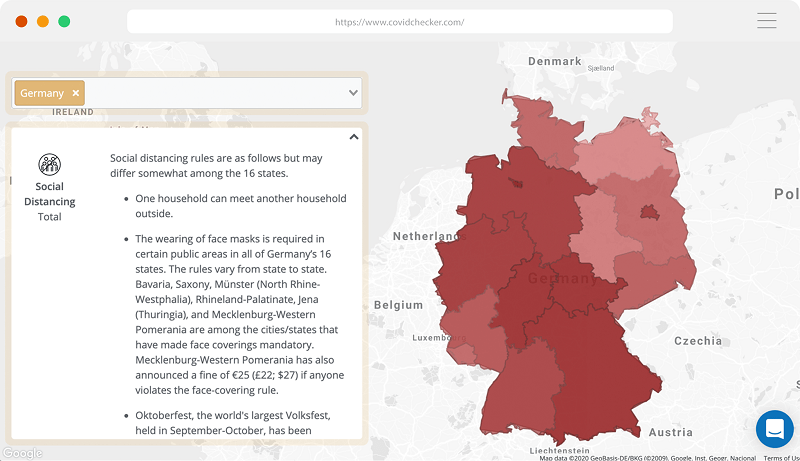Open the blue chat widget
This screenshot has height=461, width=800.
(774, 429)
